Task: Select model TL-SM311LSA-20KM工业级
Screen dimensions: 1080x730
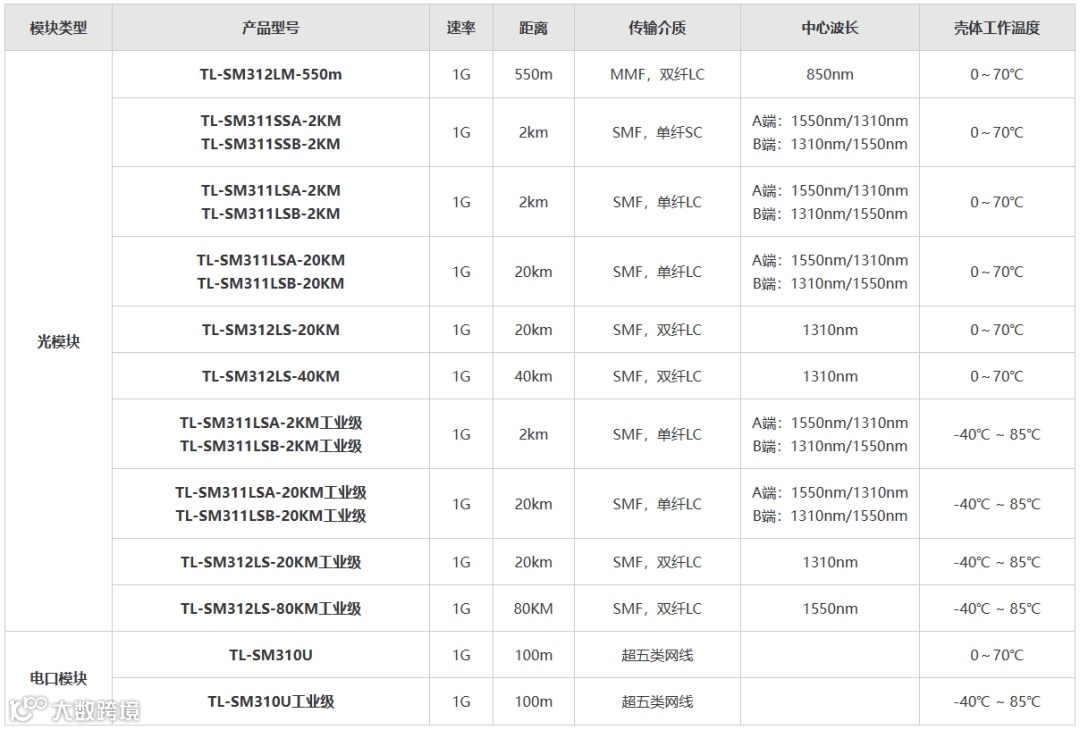Action: (x=271, y=492)
